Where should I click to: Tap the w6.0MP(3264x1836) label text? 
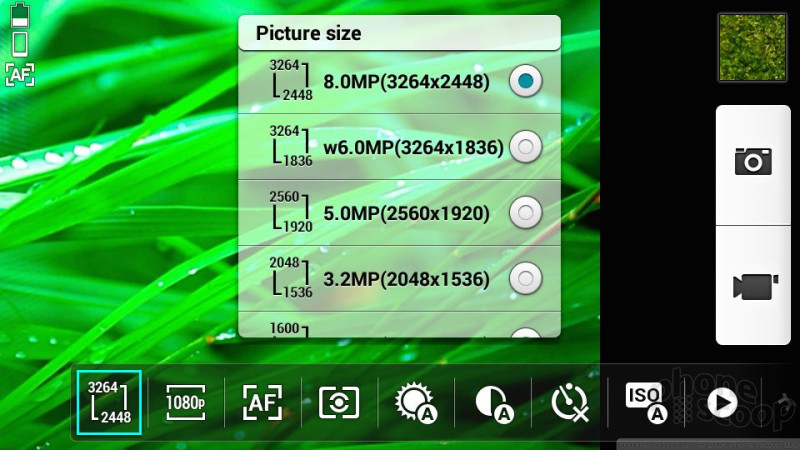pos(413,147)
